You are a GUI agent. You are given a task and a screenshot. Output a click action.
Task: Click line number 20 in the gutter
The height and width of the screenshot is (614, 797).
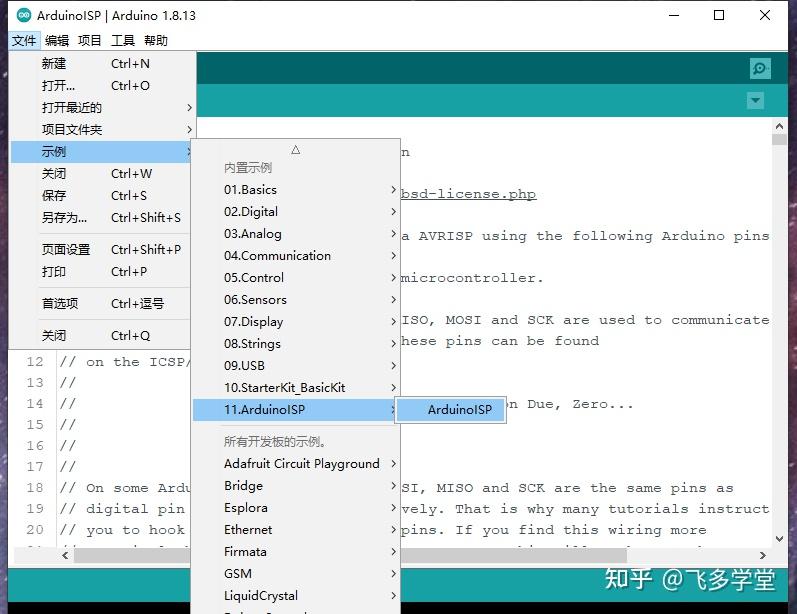coord(35,530)
